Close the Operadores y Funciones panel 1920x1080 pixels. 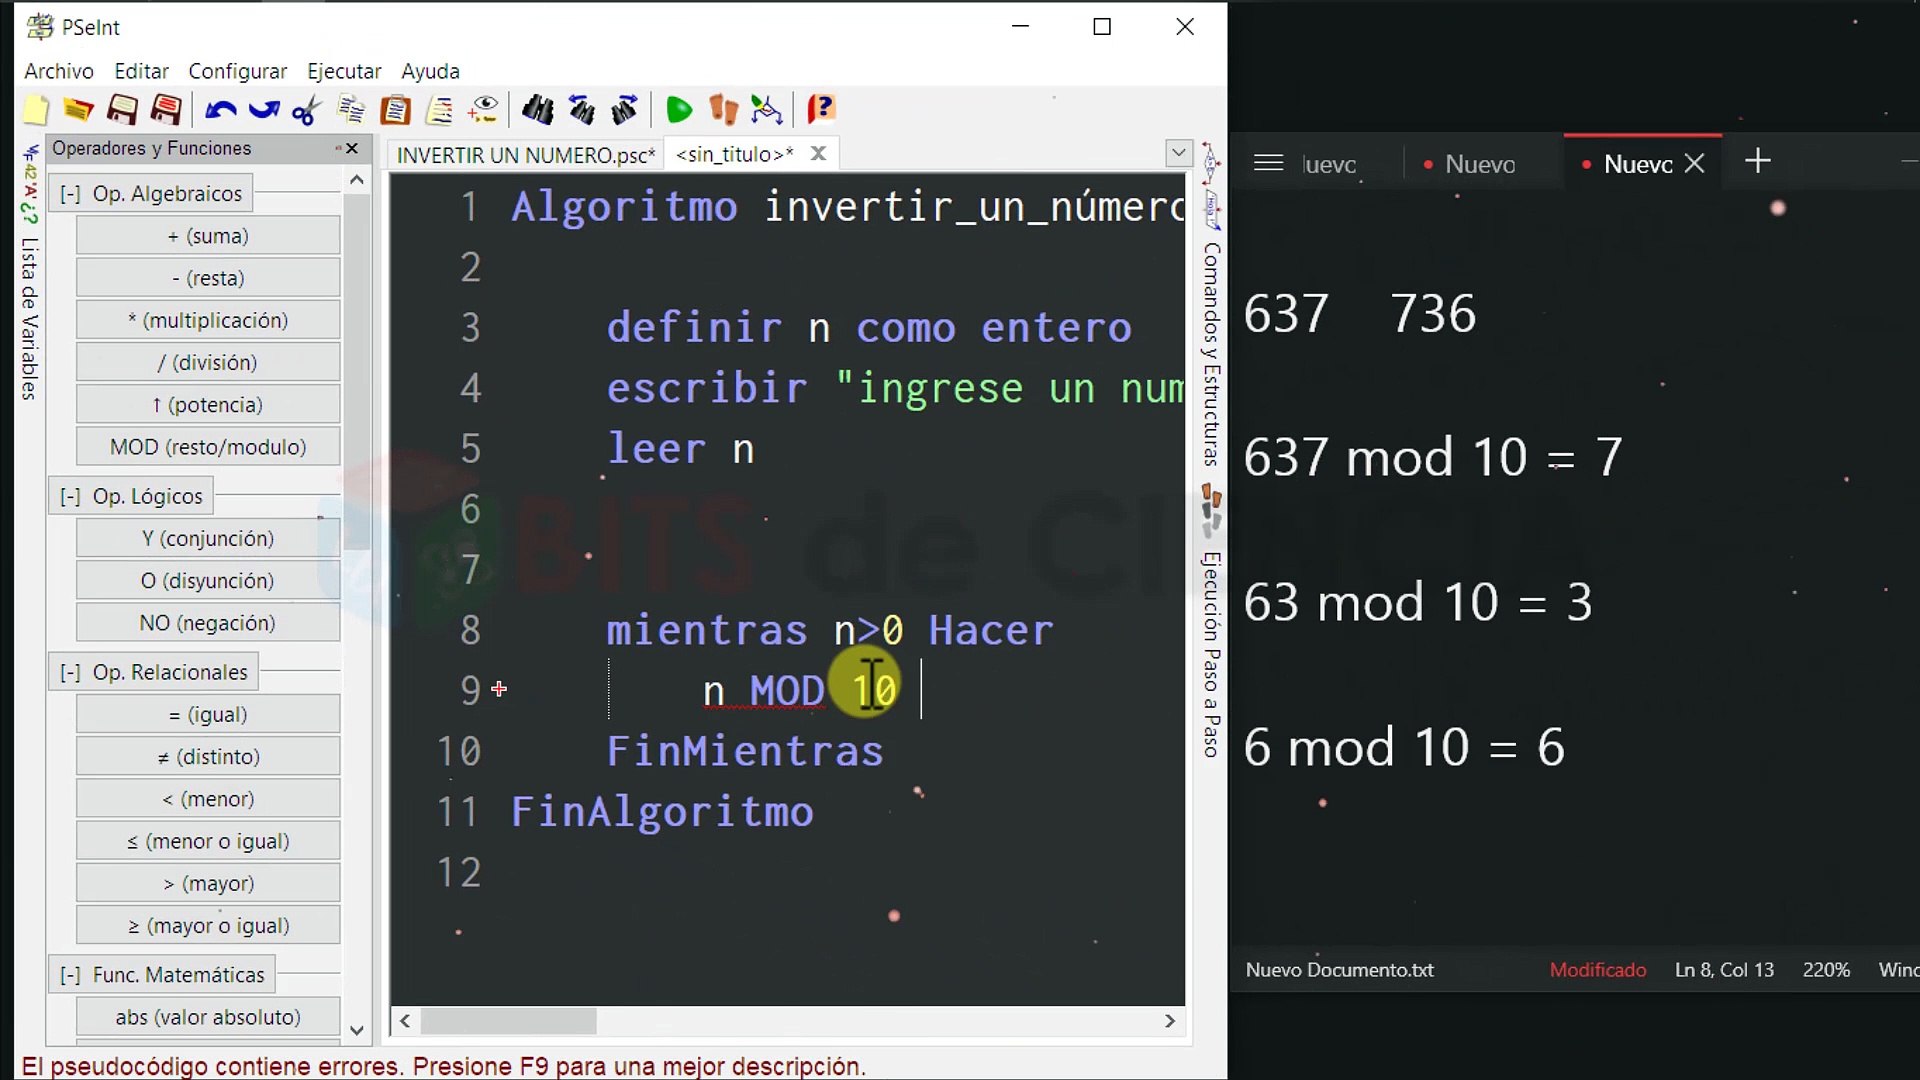pos(352,148)
